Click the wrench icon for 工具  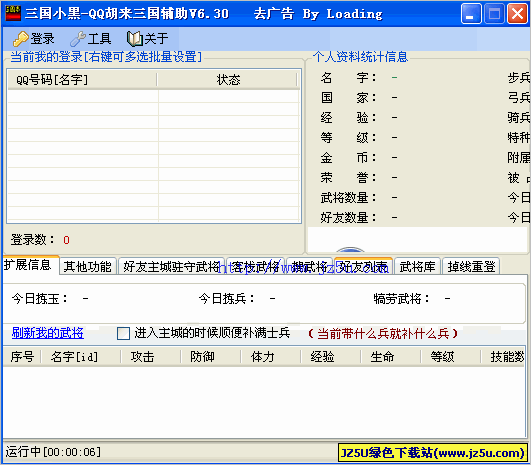(78, 39)
